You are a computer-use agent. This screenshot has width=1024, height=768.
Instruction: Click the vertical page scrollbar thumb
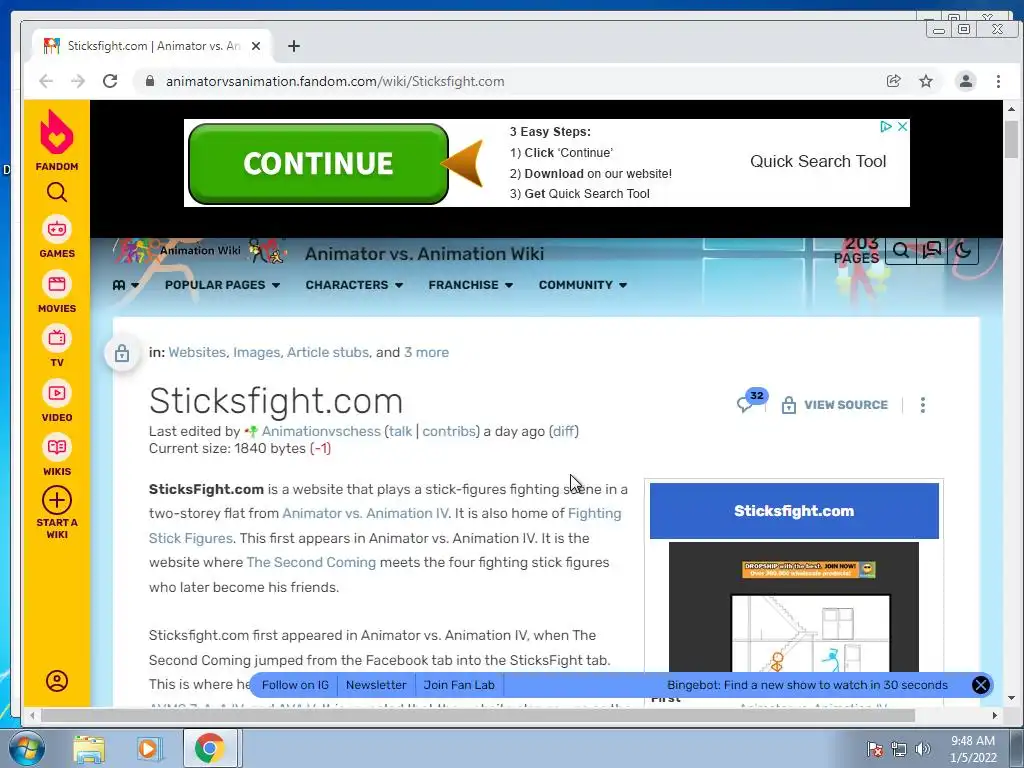[x=1012, y=139]
